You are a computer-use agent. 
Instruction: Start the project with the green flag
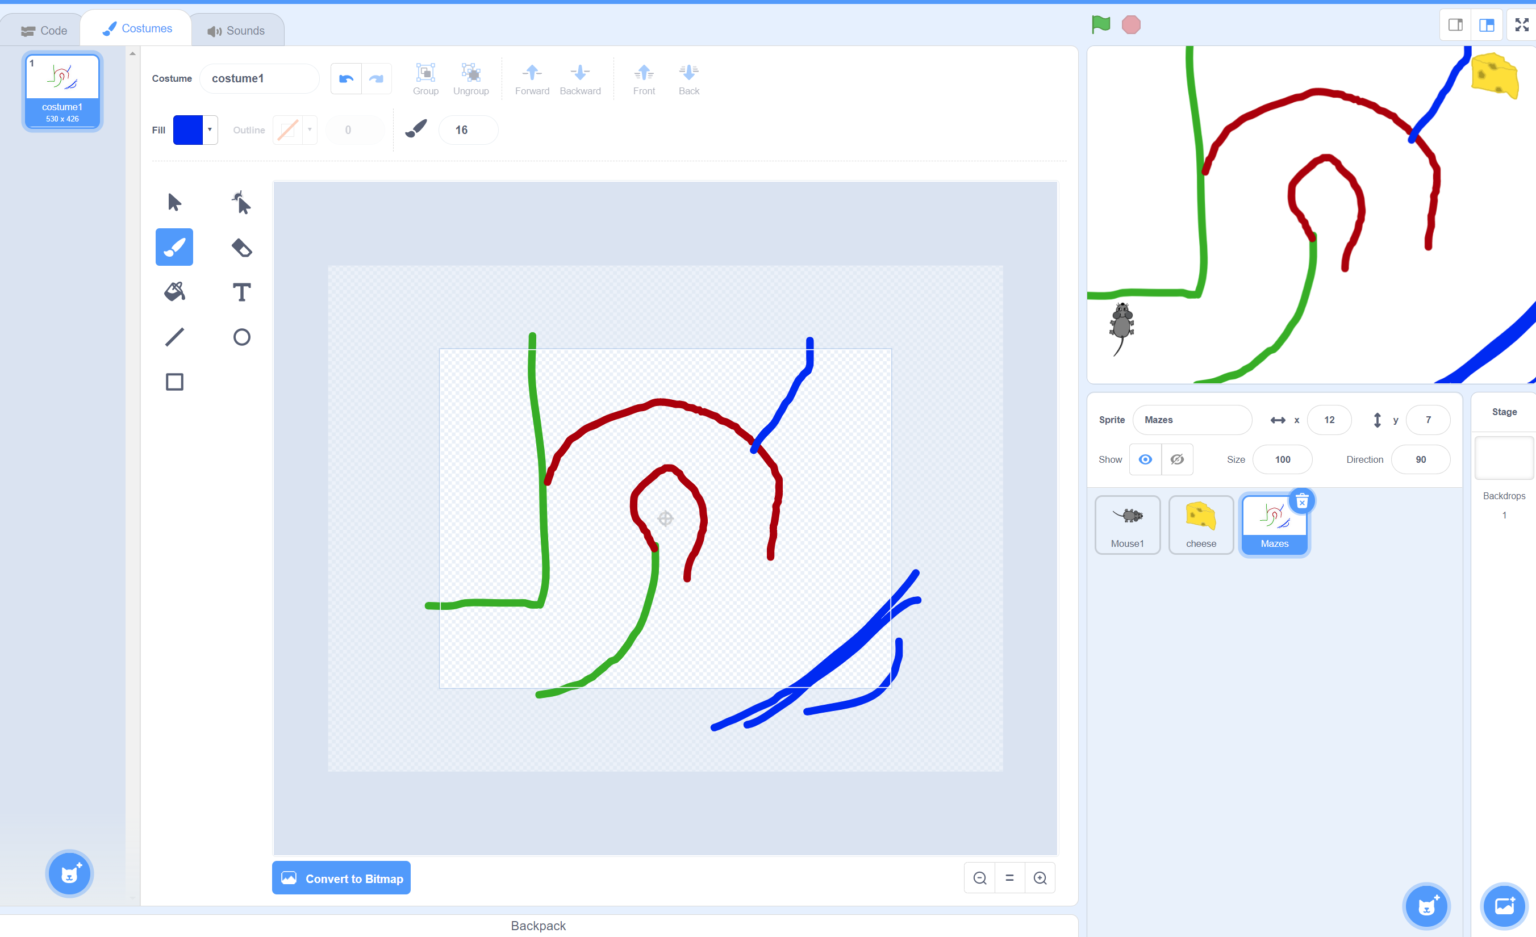tap(1099, 24)
